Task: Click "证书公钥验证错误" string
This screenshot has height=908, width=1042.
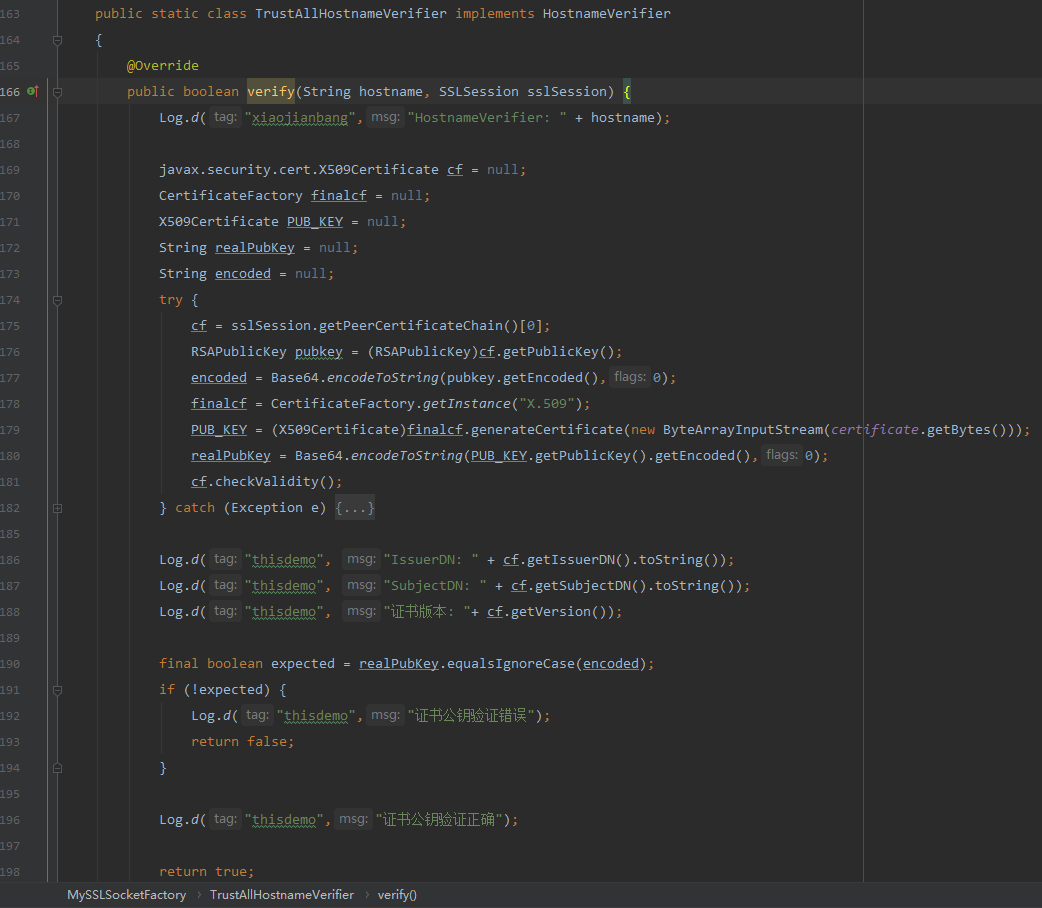Action: 471,716
